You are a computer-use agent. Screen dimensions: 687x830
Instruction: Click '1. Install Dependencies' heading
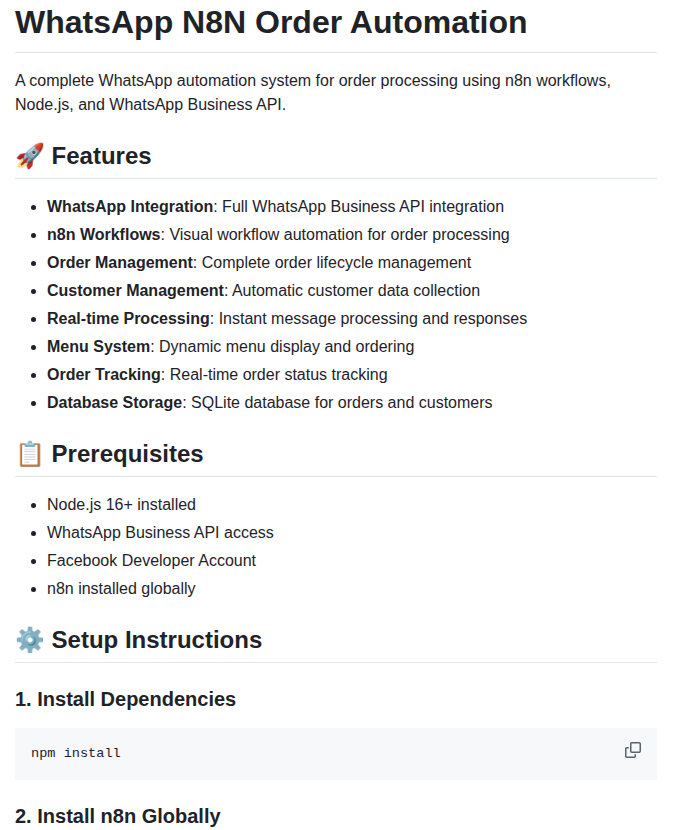click(125, 699)
